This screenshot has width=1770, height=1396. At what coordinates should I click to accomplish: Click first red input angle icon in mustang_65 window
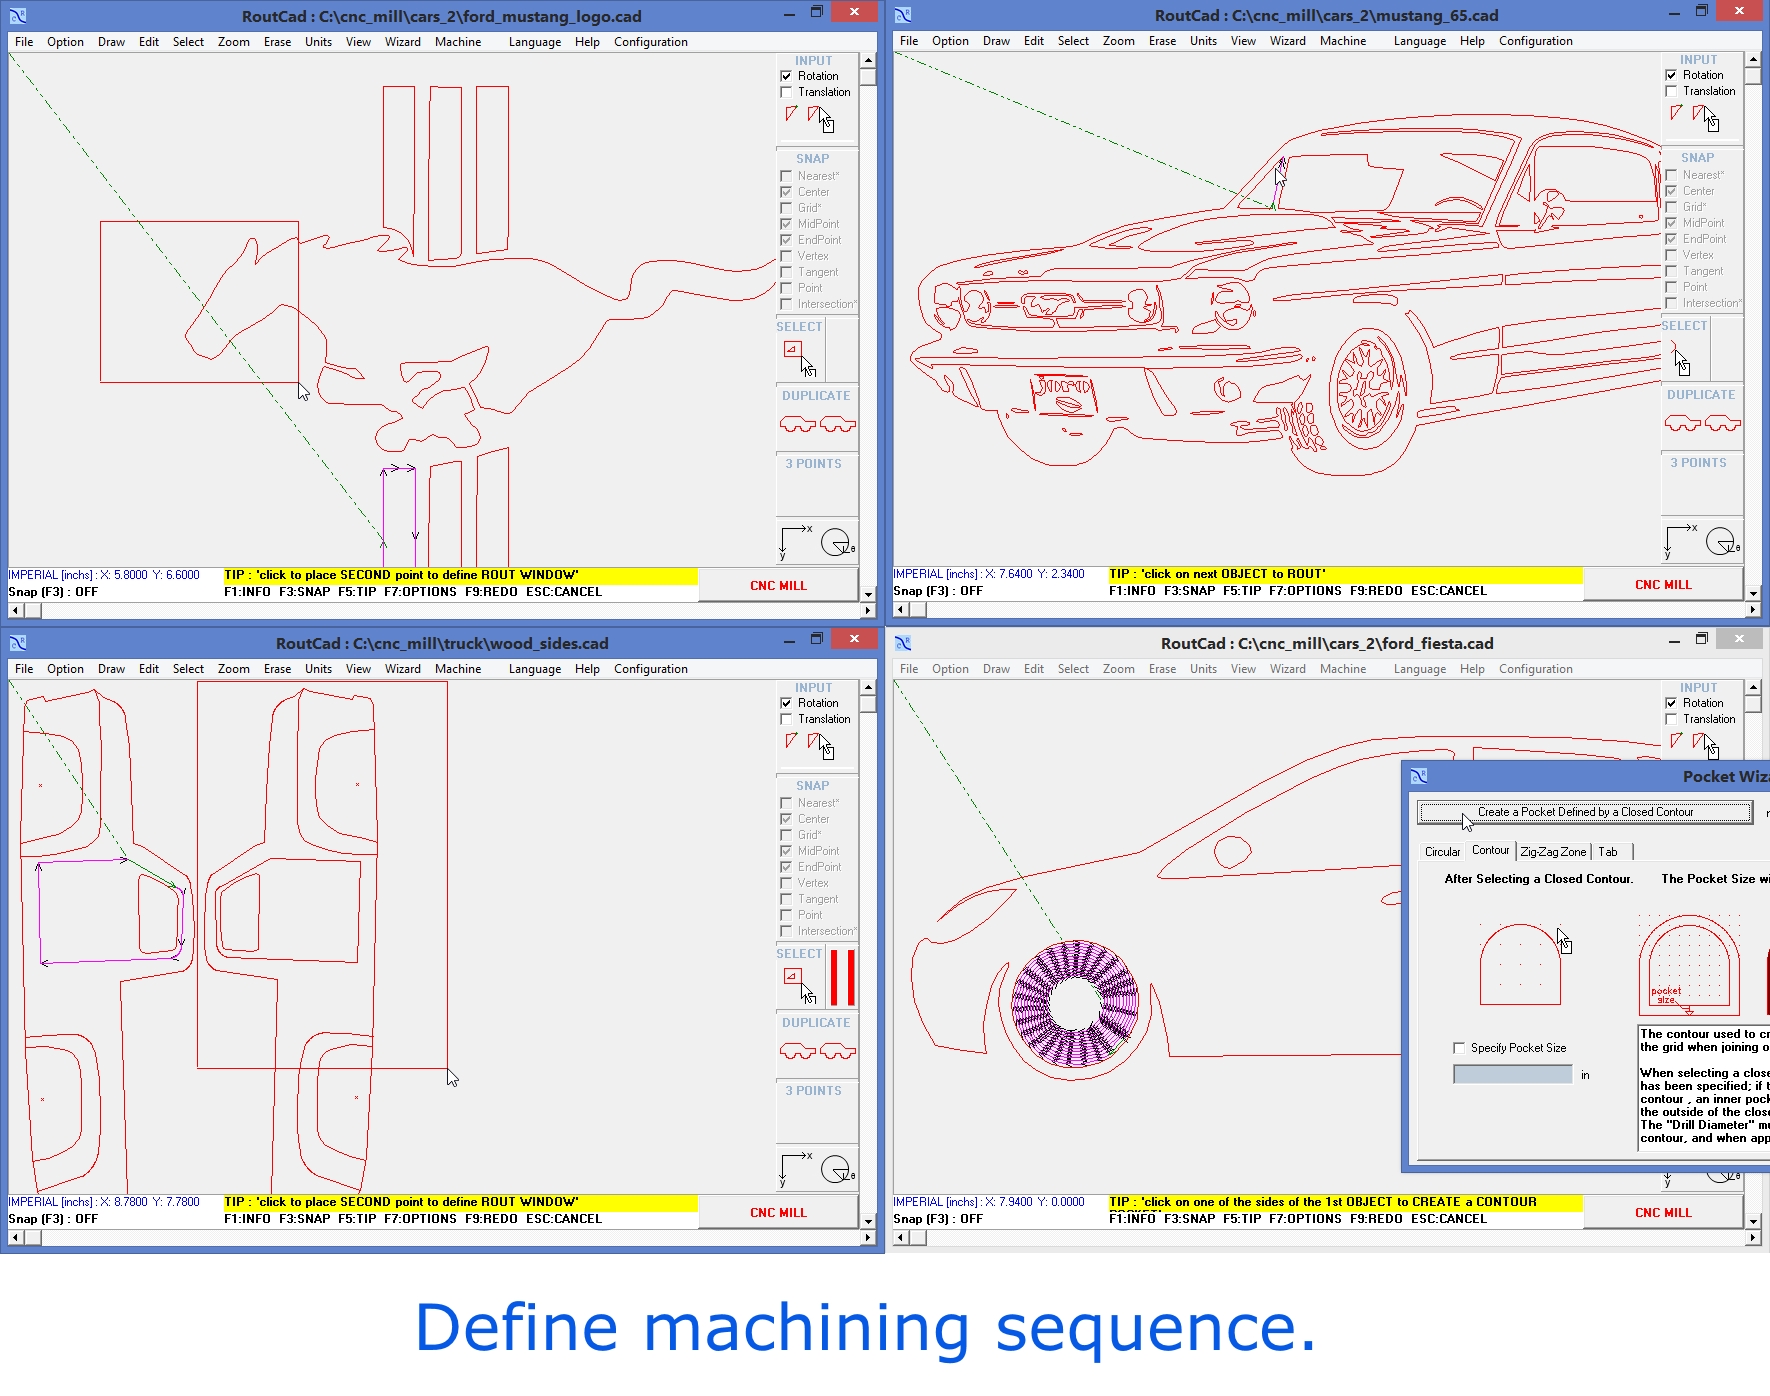(1676, 113)
